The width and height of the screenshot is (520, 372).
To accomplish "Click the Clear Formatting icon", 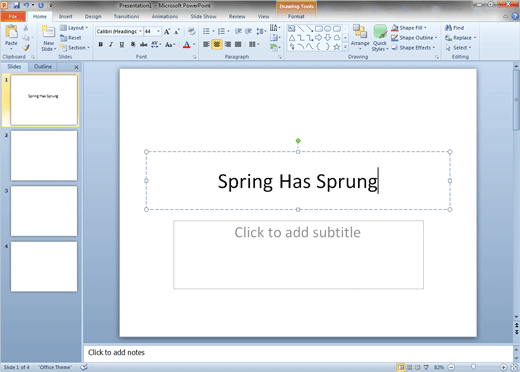I will pos(191,31).
